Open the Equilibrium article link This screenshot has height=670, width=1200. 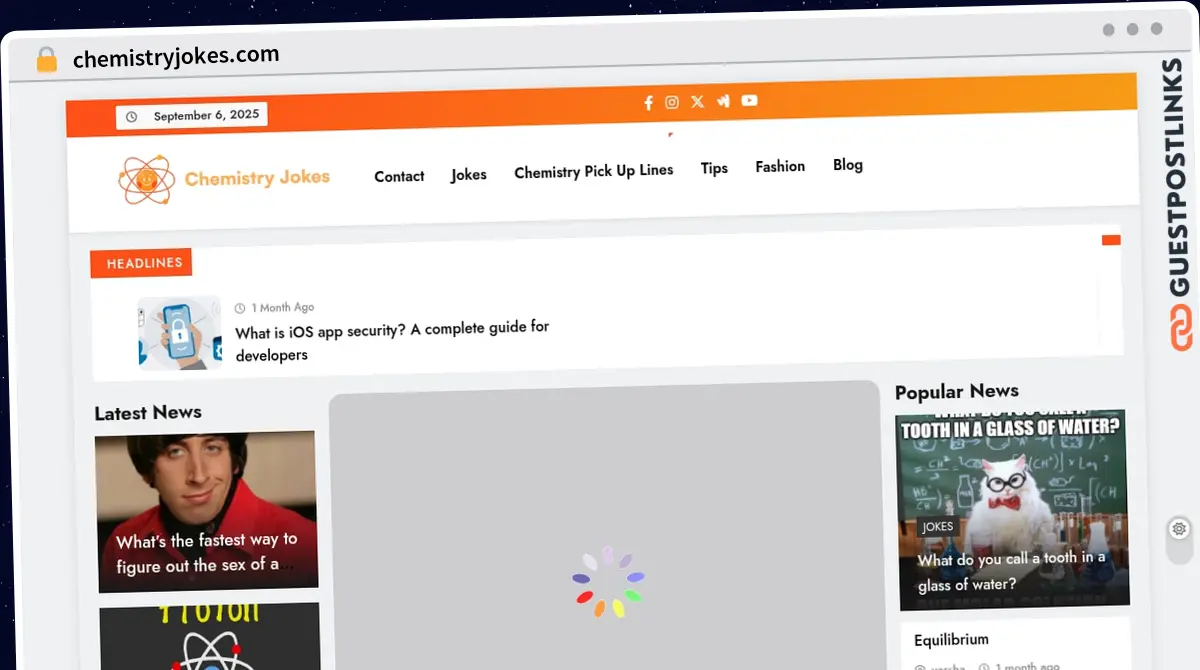click(951, 640)
